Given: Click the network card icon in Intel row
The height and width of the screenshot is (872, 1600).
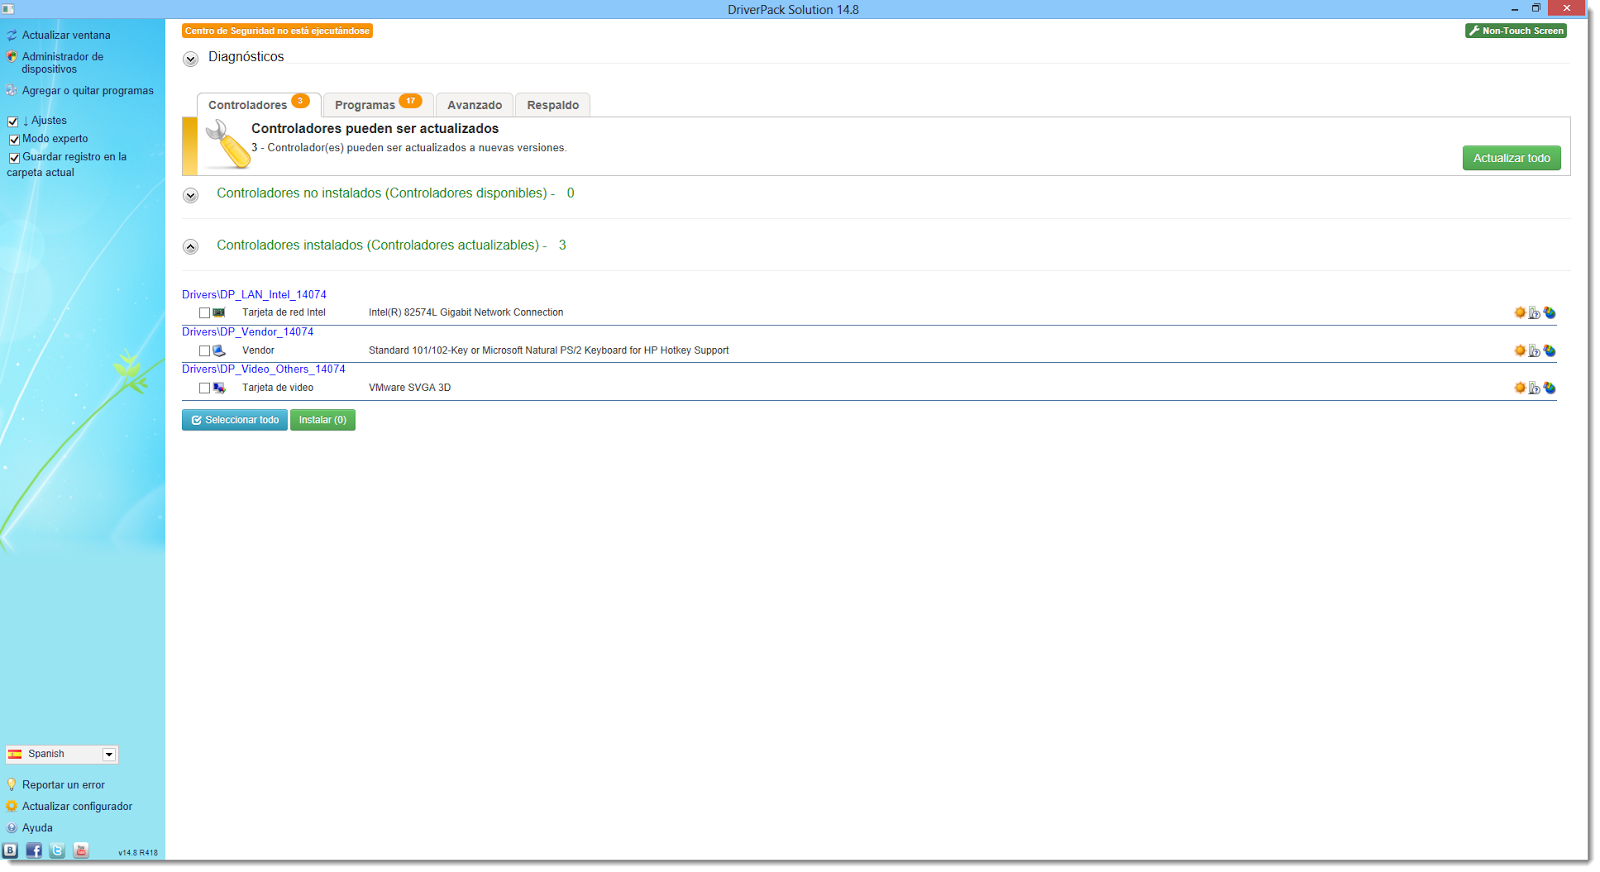Looking at the screenshot, I should pos(219,313).
